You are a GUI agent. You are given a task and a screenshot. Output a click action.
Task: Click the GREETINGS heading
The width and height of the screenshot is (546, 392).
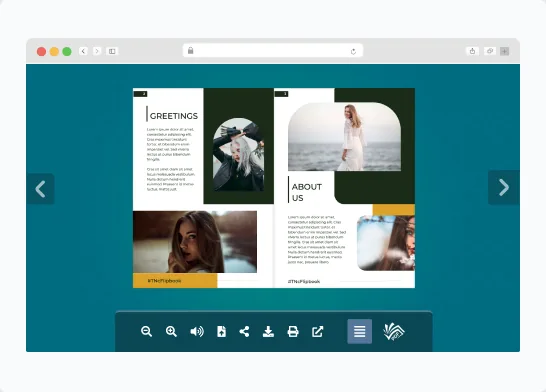pyautogui.click(x=174, y=116)
